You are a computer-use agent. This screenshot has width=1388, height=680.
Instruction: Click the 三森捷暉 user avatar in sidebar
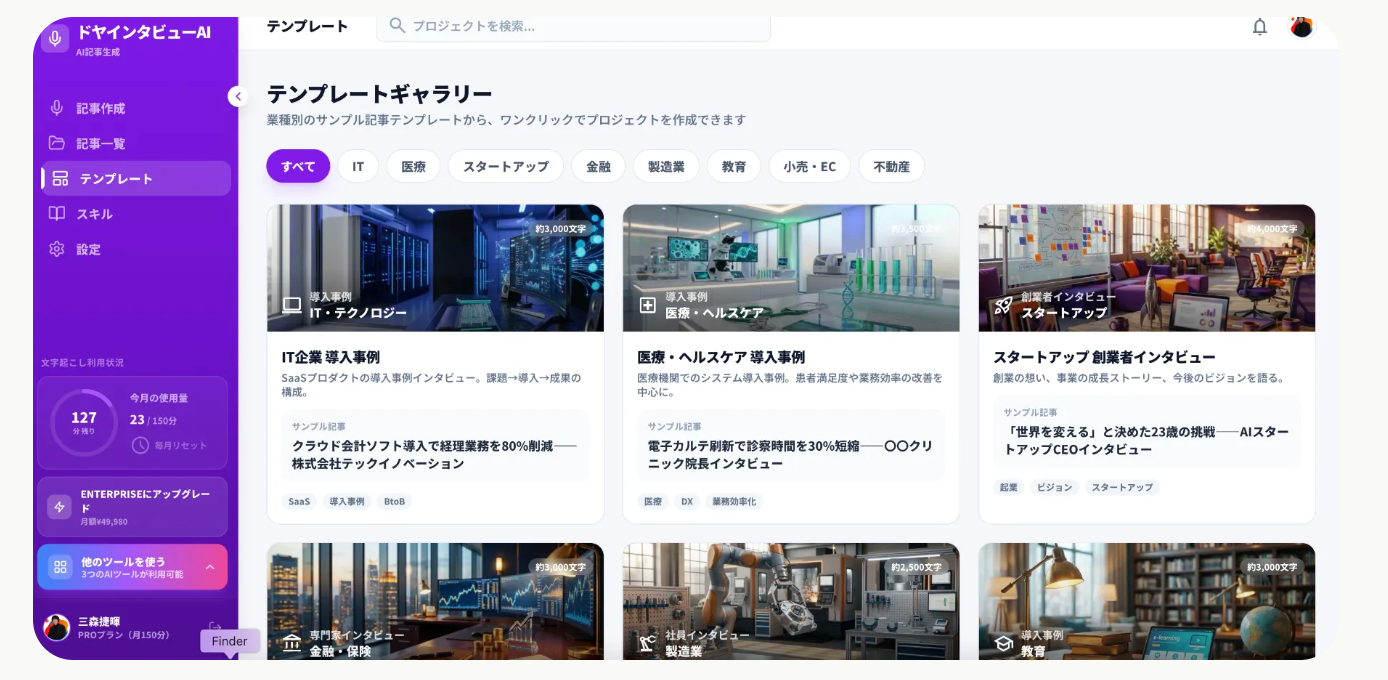click(57, 627)
